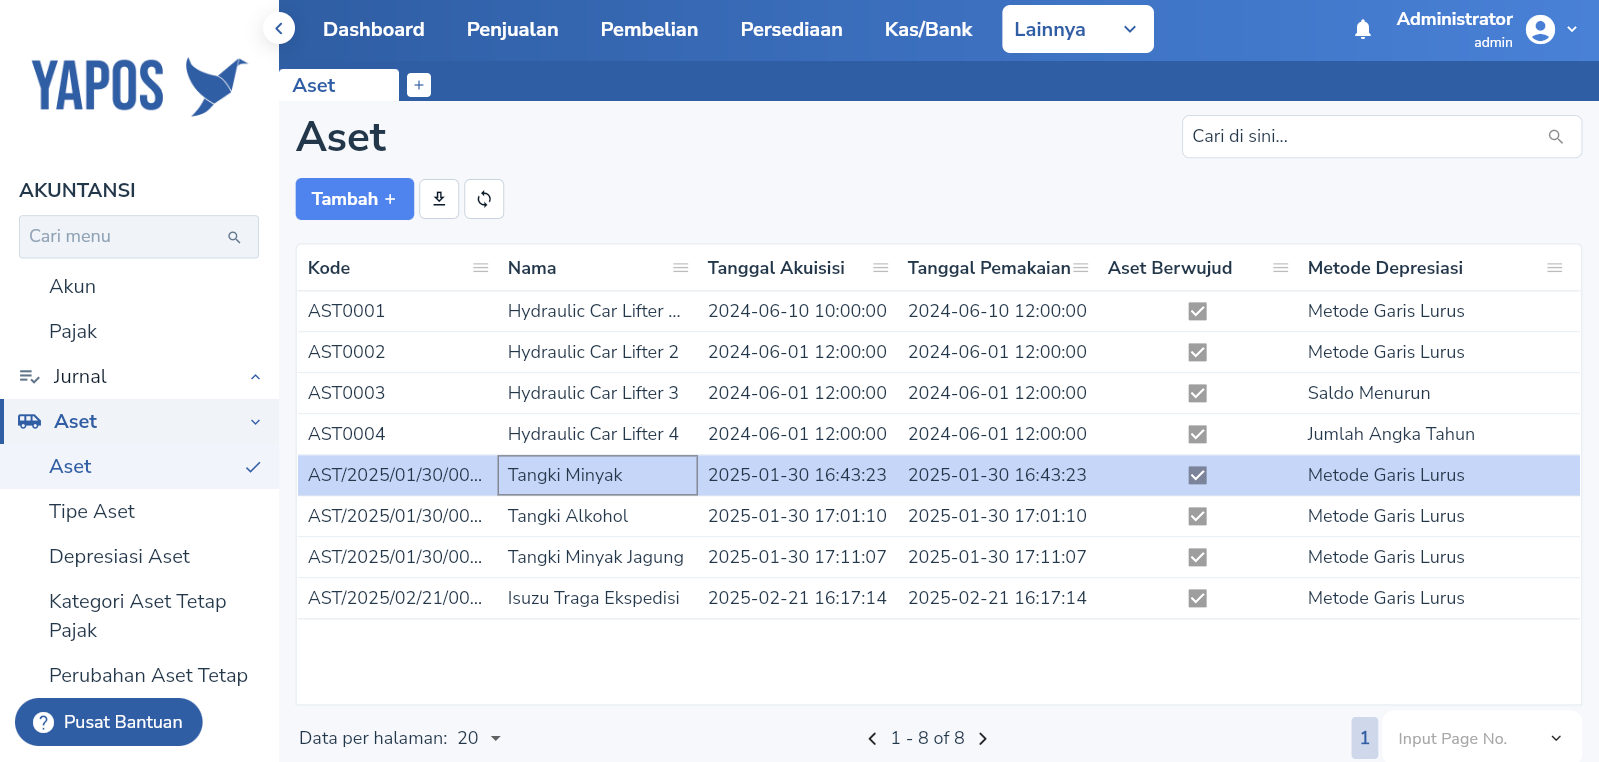This screenshot has height=762, width=1599.
Task: Collapse the sidebar with the chevron button
Action: coord(279,29)
